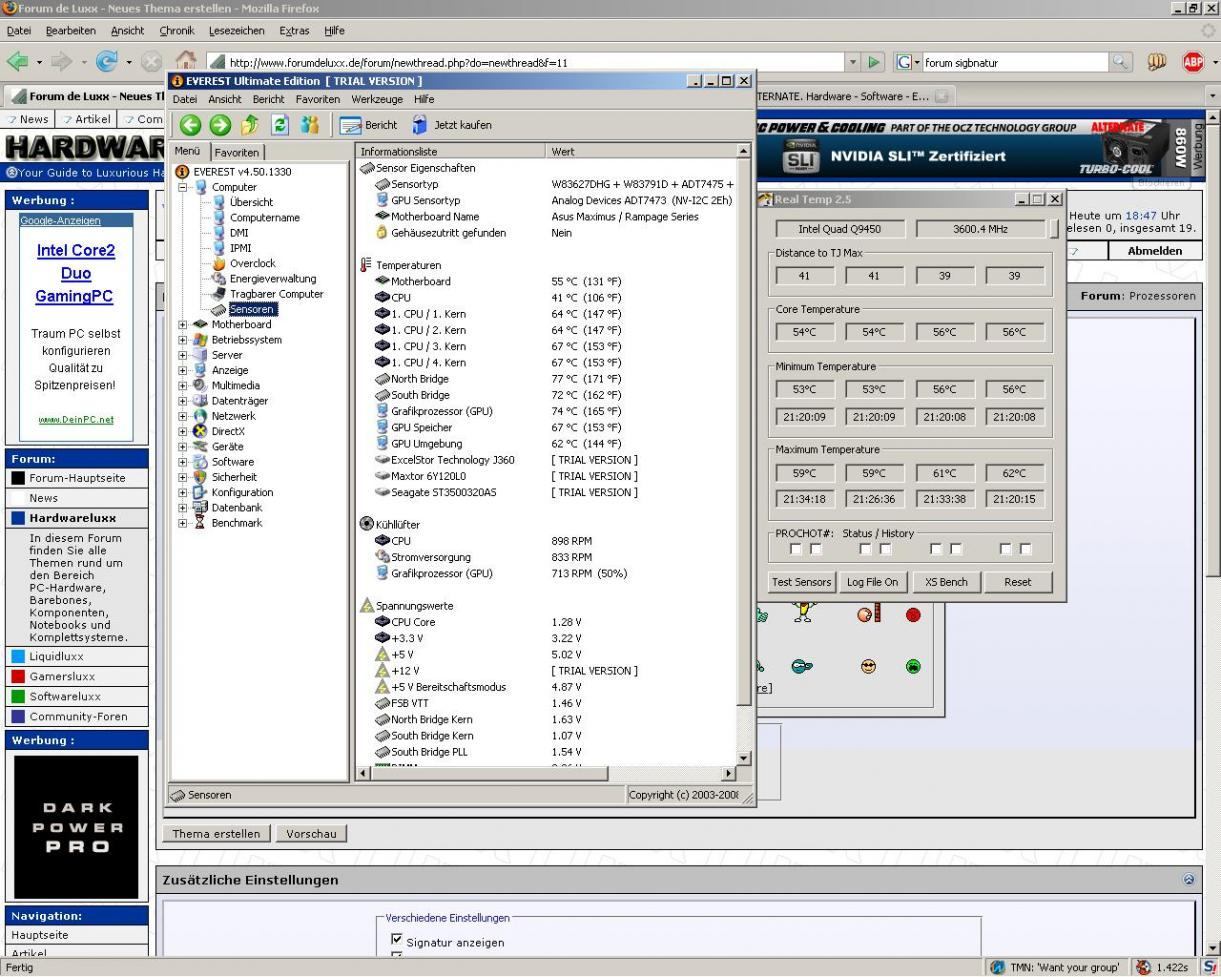Screen dimensions: 1221x977
Task: Click the Wert column header
Action: click(641, 151)
